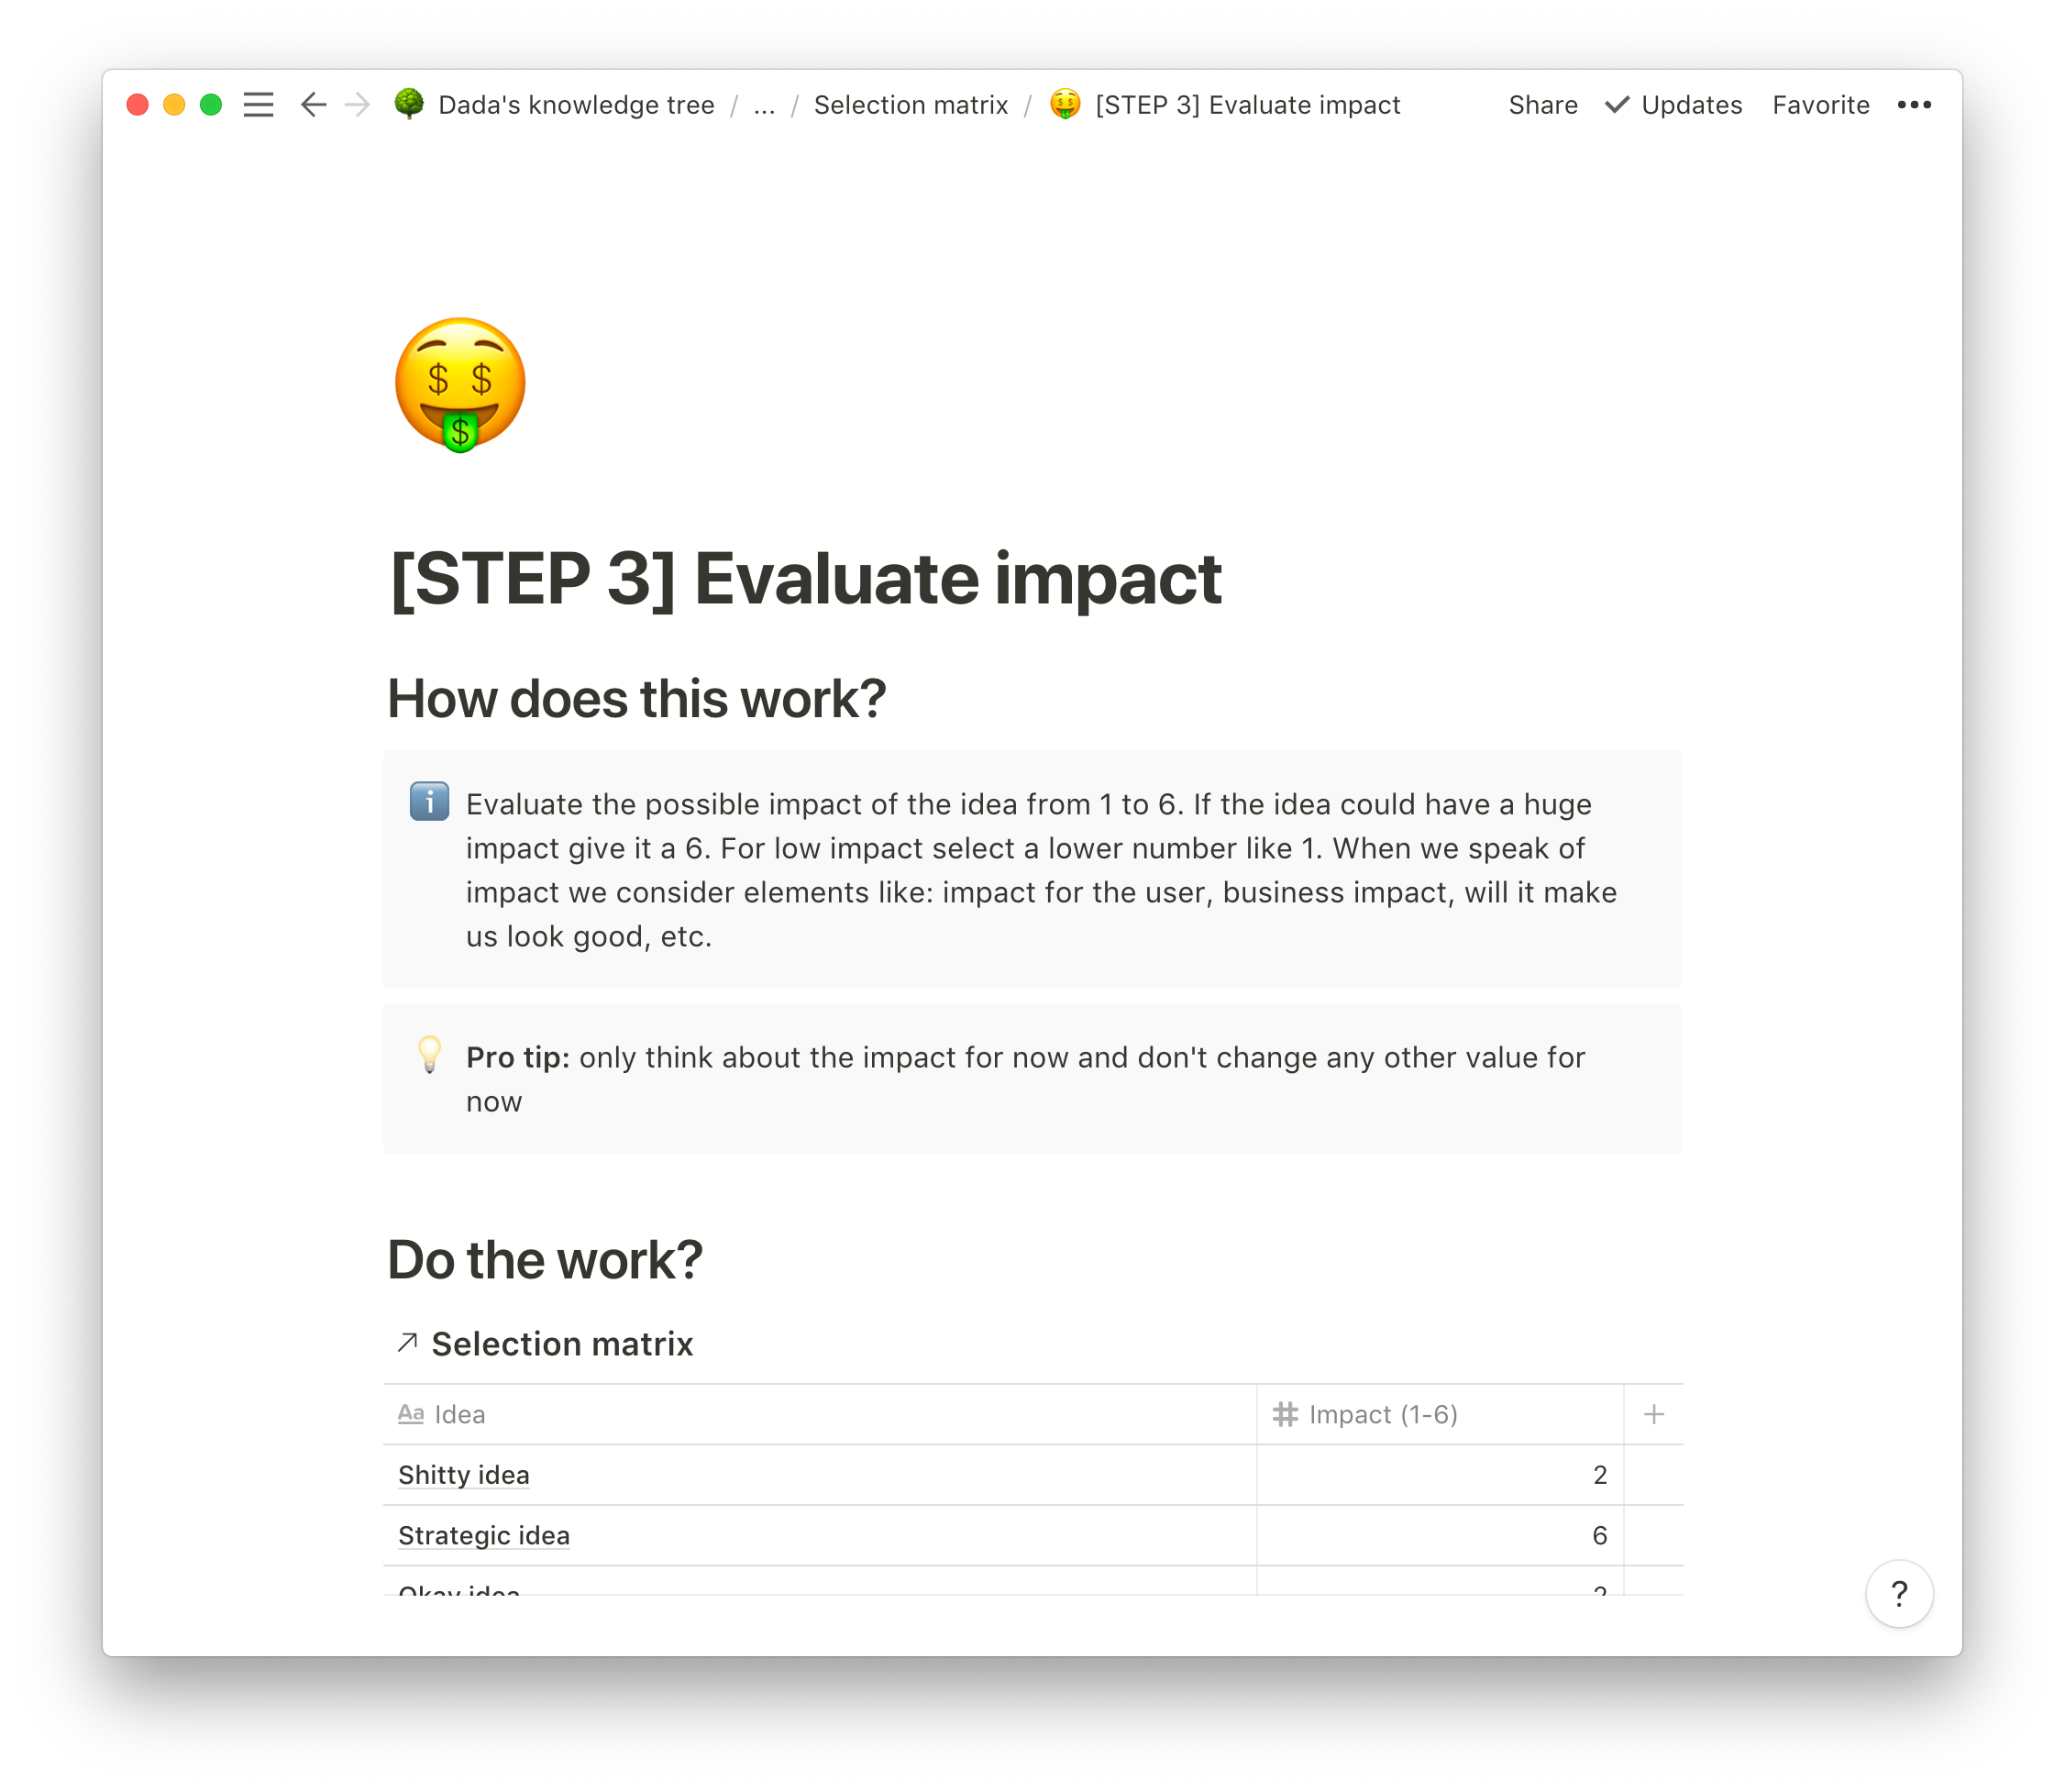Open Dada's knowledge tree breadcrumb
The image size is (2065, 1792).
tap(575, 105)
